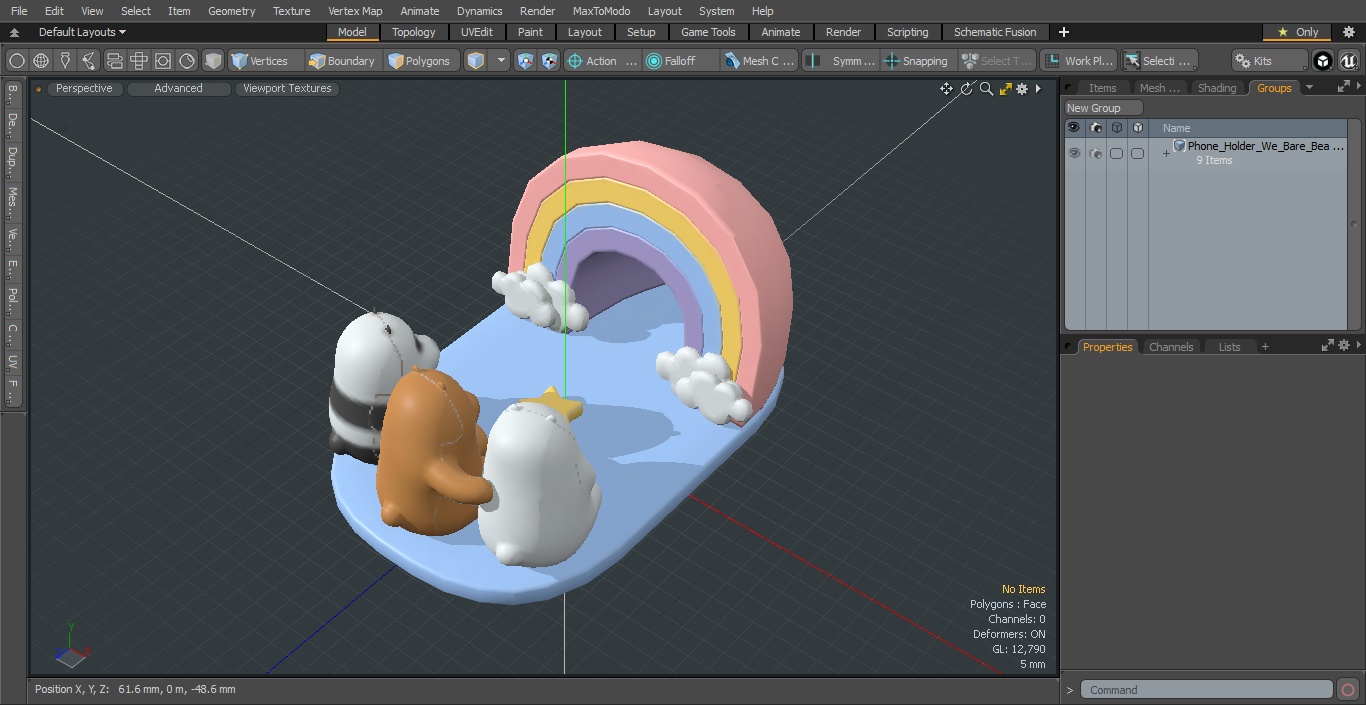Screen dimensions: 1366x705
Task: Click the loop slice toolbar icon
Action: click(114, 61)
